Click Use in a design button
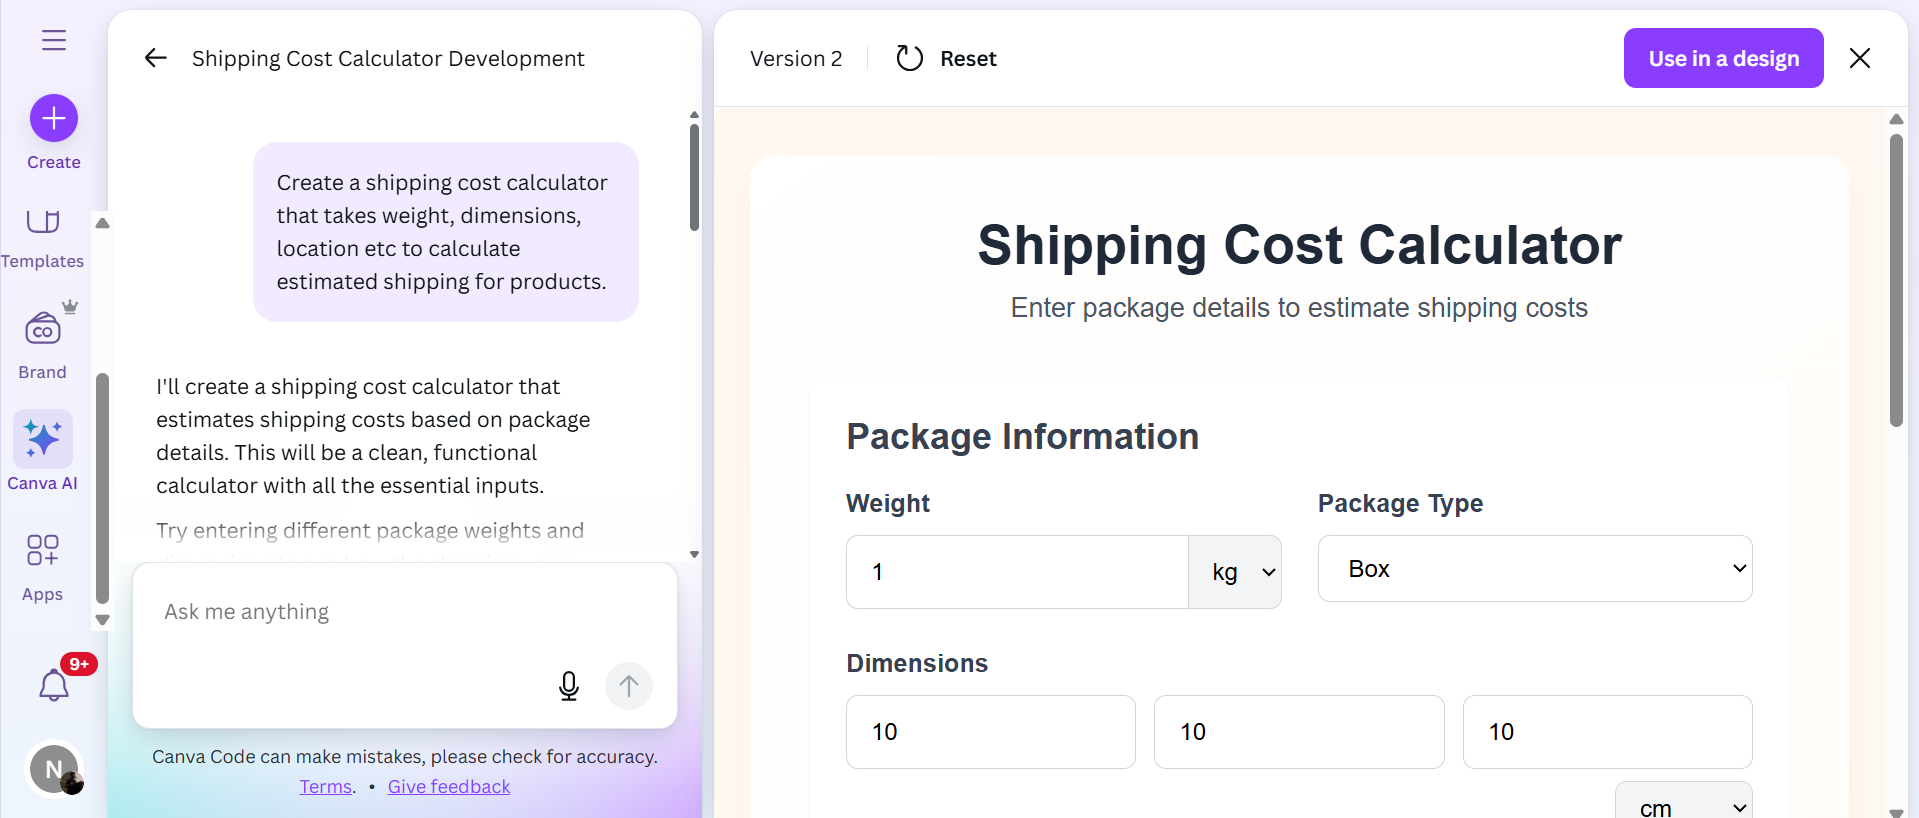This screenshot has width=1919, height=818. point(1722,59)
